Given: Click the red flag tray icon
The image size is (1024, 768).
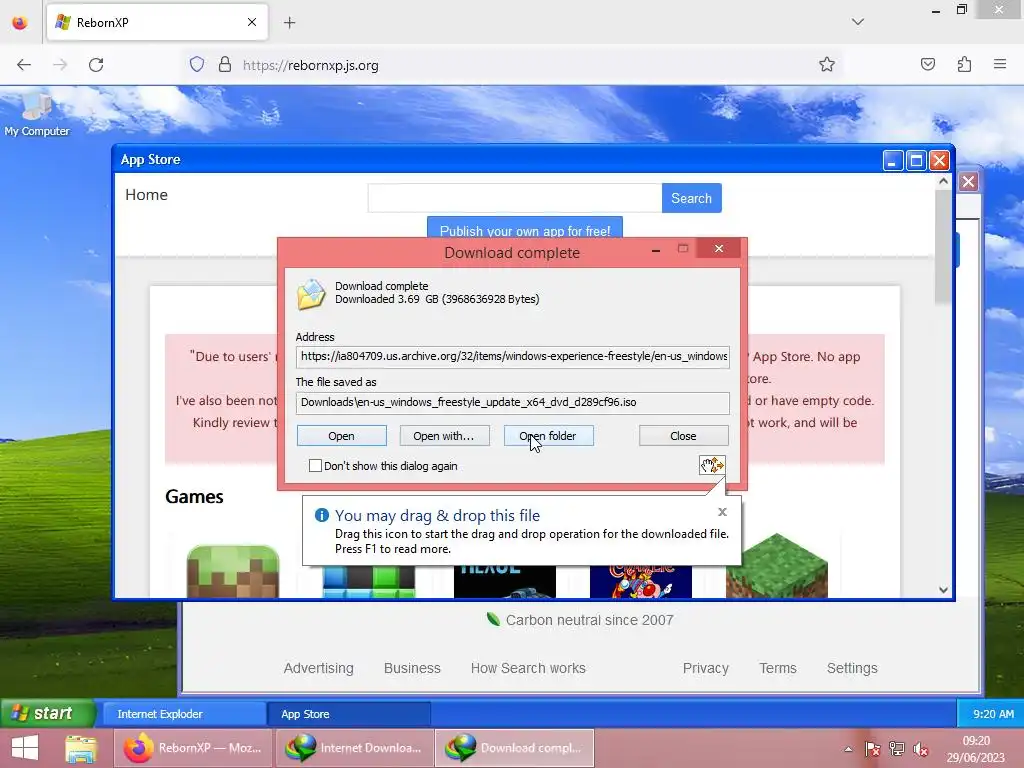Looking at the screenshot, I should click(x=872, y=749).
